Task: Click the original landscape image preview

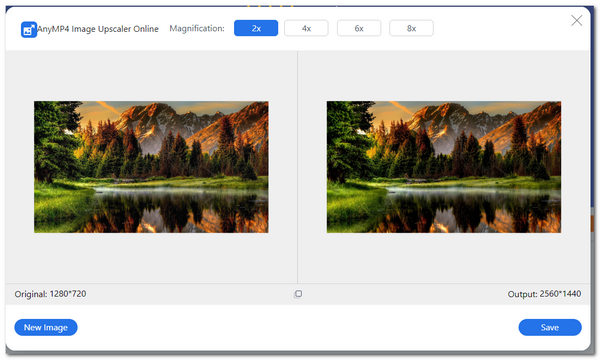Action: point(151,167)
